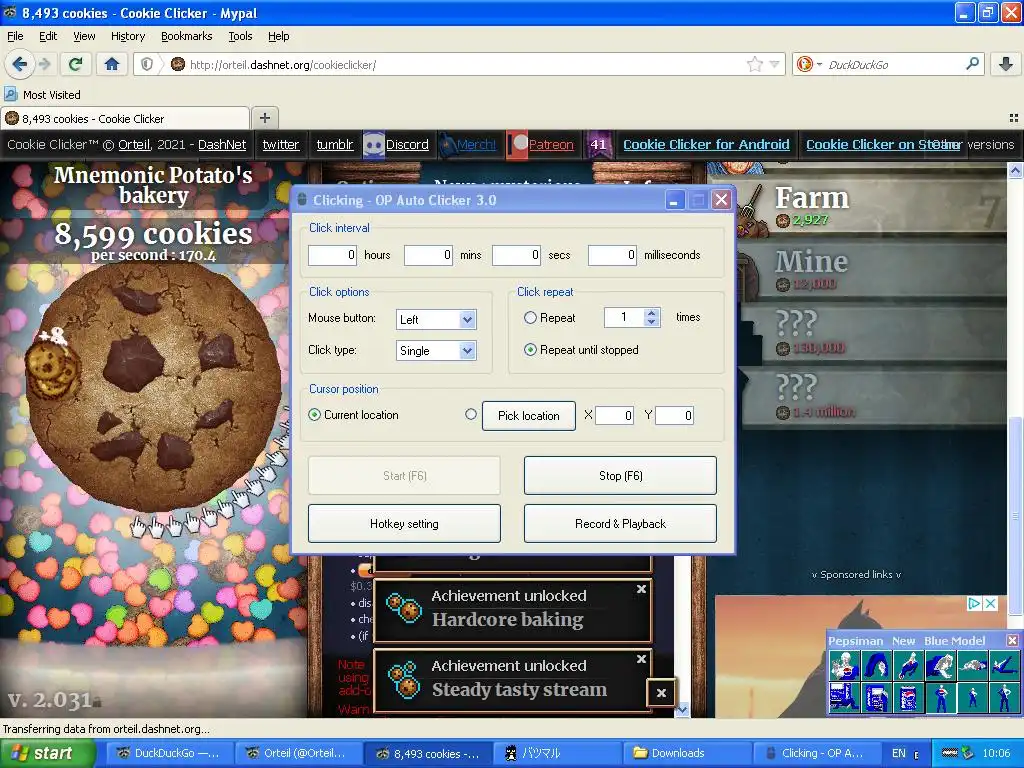
Task: Click the Patreon logo icon
Action: click(x=517, y=145)
